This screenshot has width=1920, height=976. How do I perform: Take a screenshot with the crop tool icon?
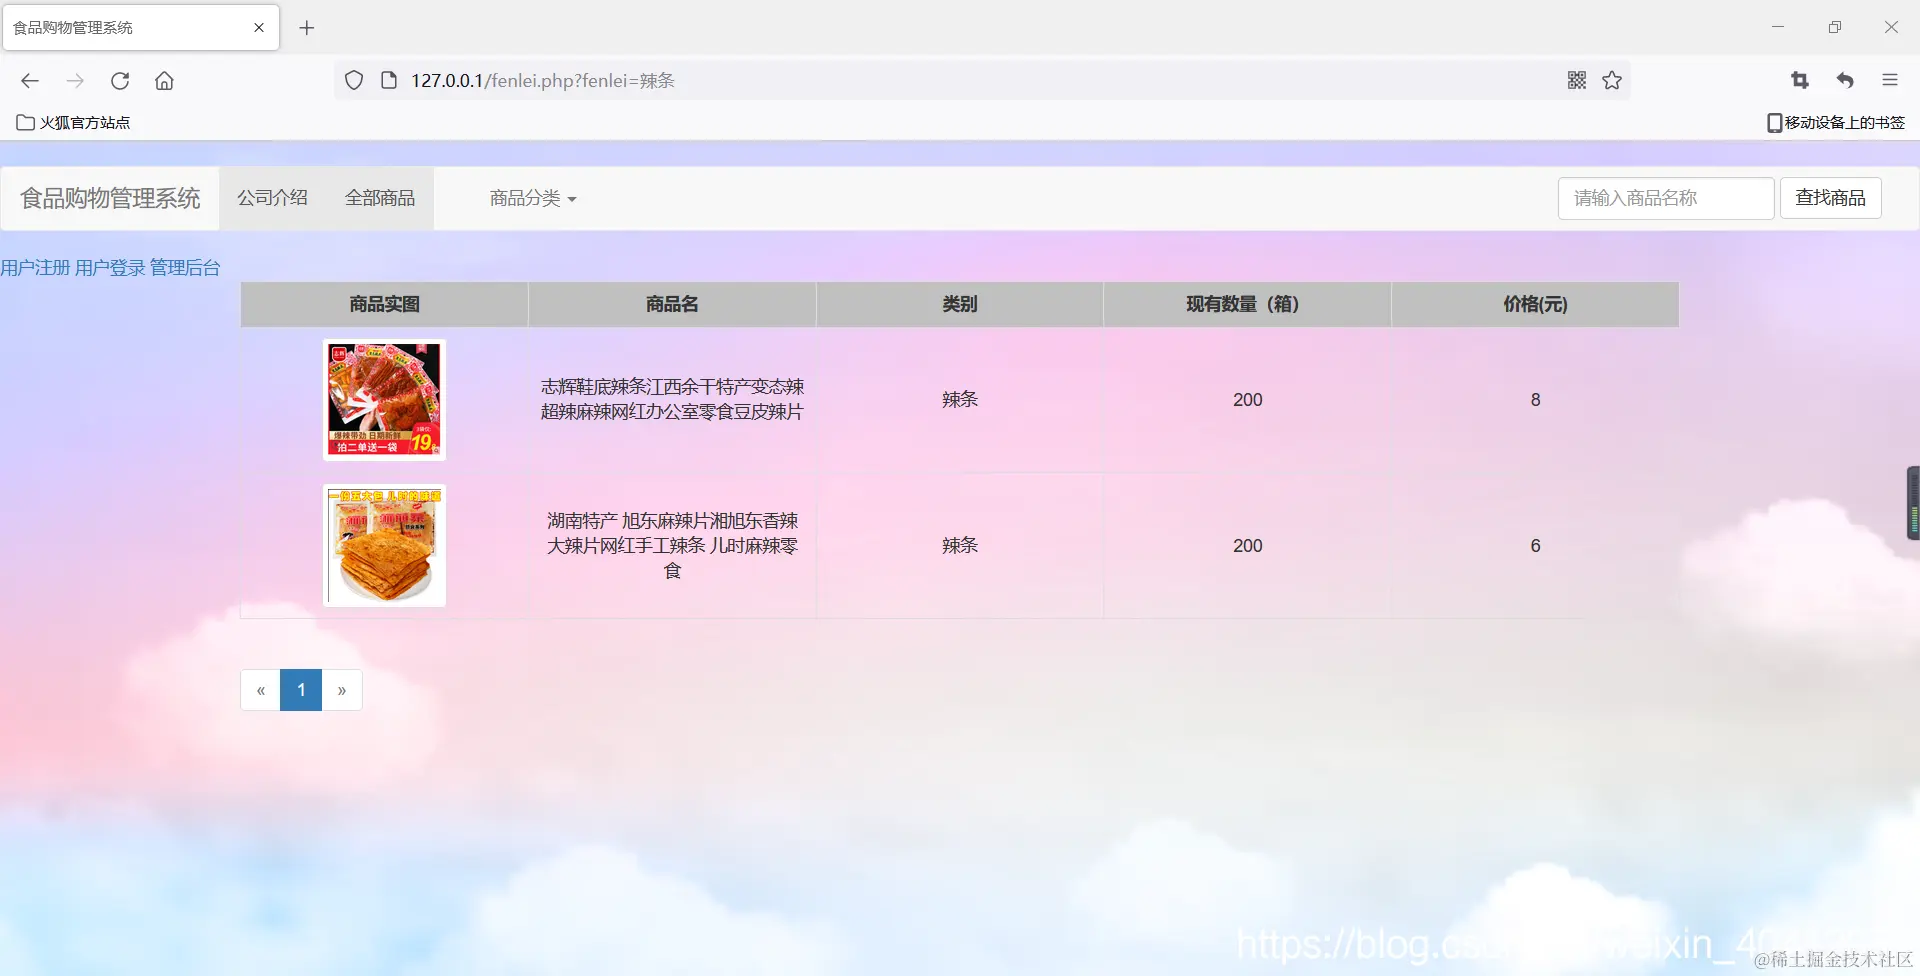pos(1799,80)
